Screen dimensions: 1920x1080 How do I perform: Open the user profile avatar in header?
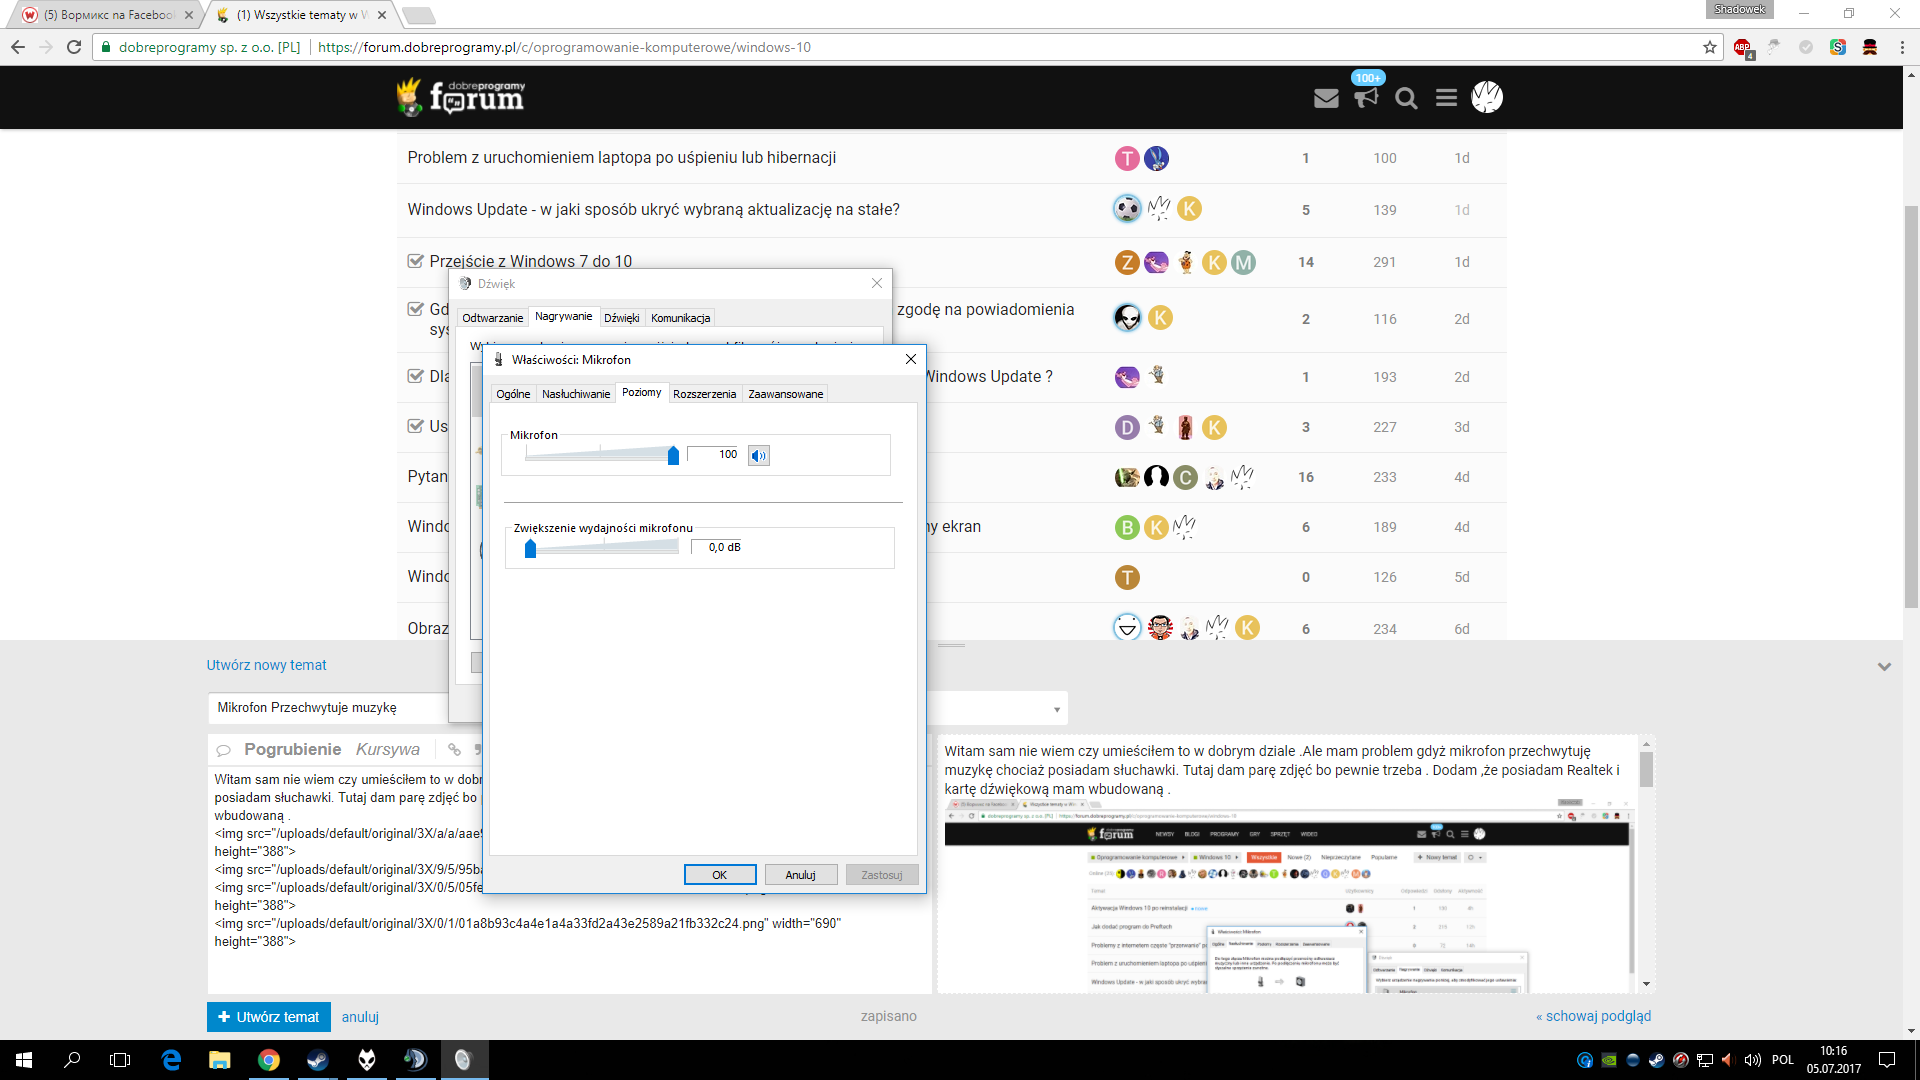pos(1487,97)
